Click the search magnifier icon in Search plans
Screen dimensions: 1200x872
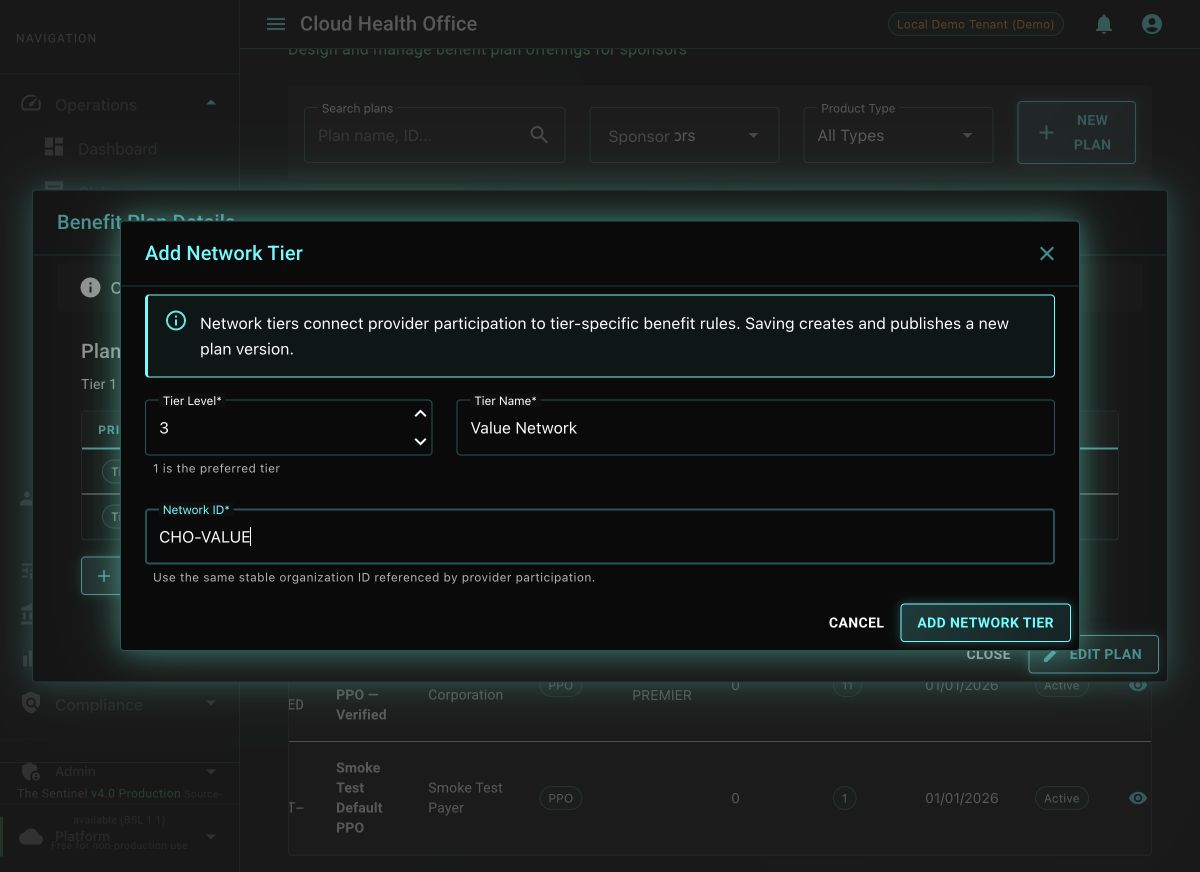tap(539, 135)
